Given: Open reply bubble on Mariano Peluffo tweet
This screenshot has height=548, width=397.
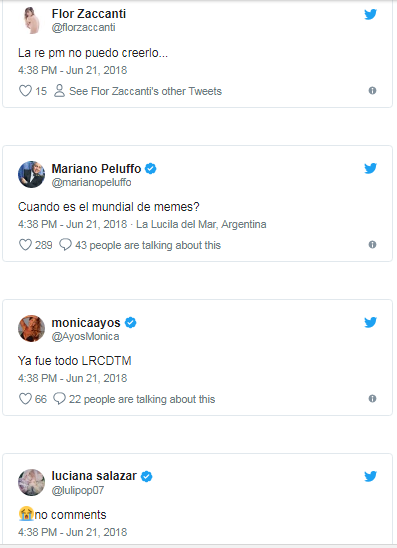Looking at the screenshot, I should click(x=65, y=245).
